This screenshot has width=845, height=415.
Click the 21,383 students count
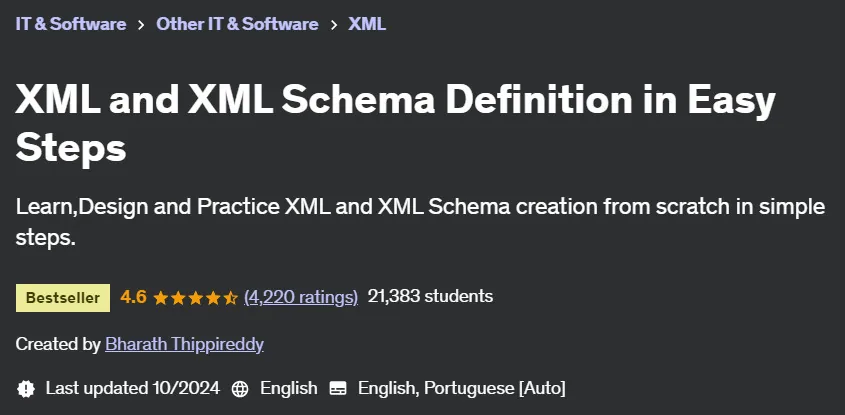tap(430, 296)
